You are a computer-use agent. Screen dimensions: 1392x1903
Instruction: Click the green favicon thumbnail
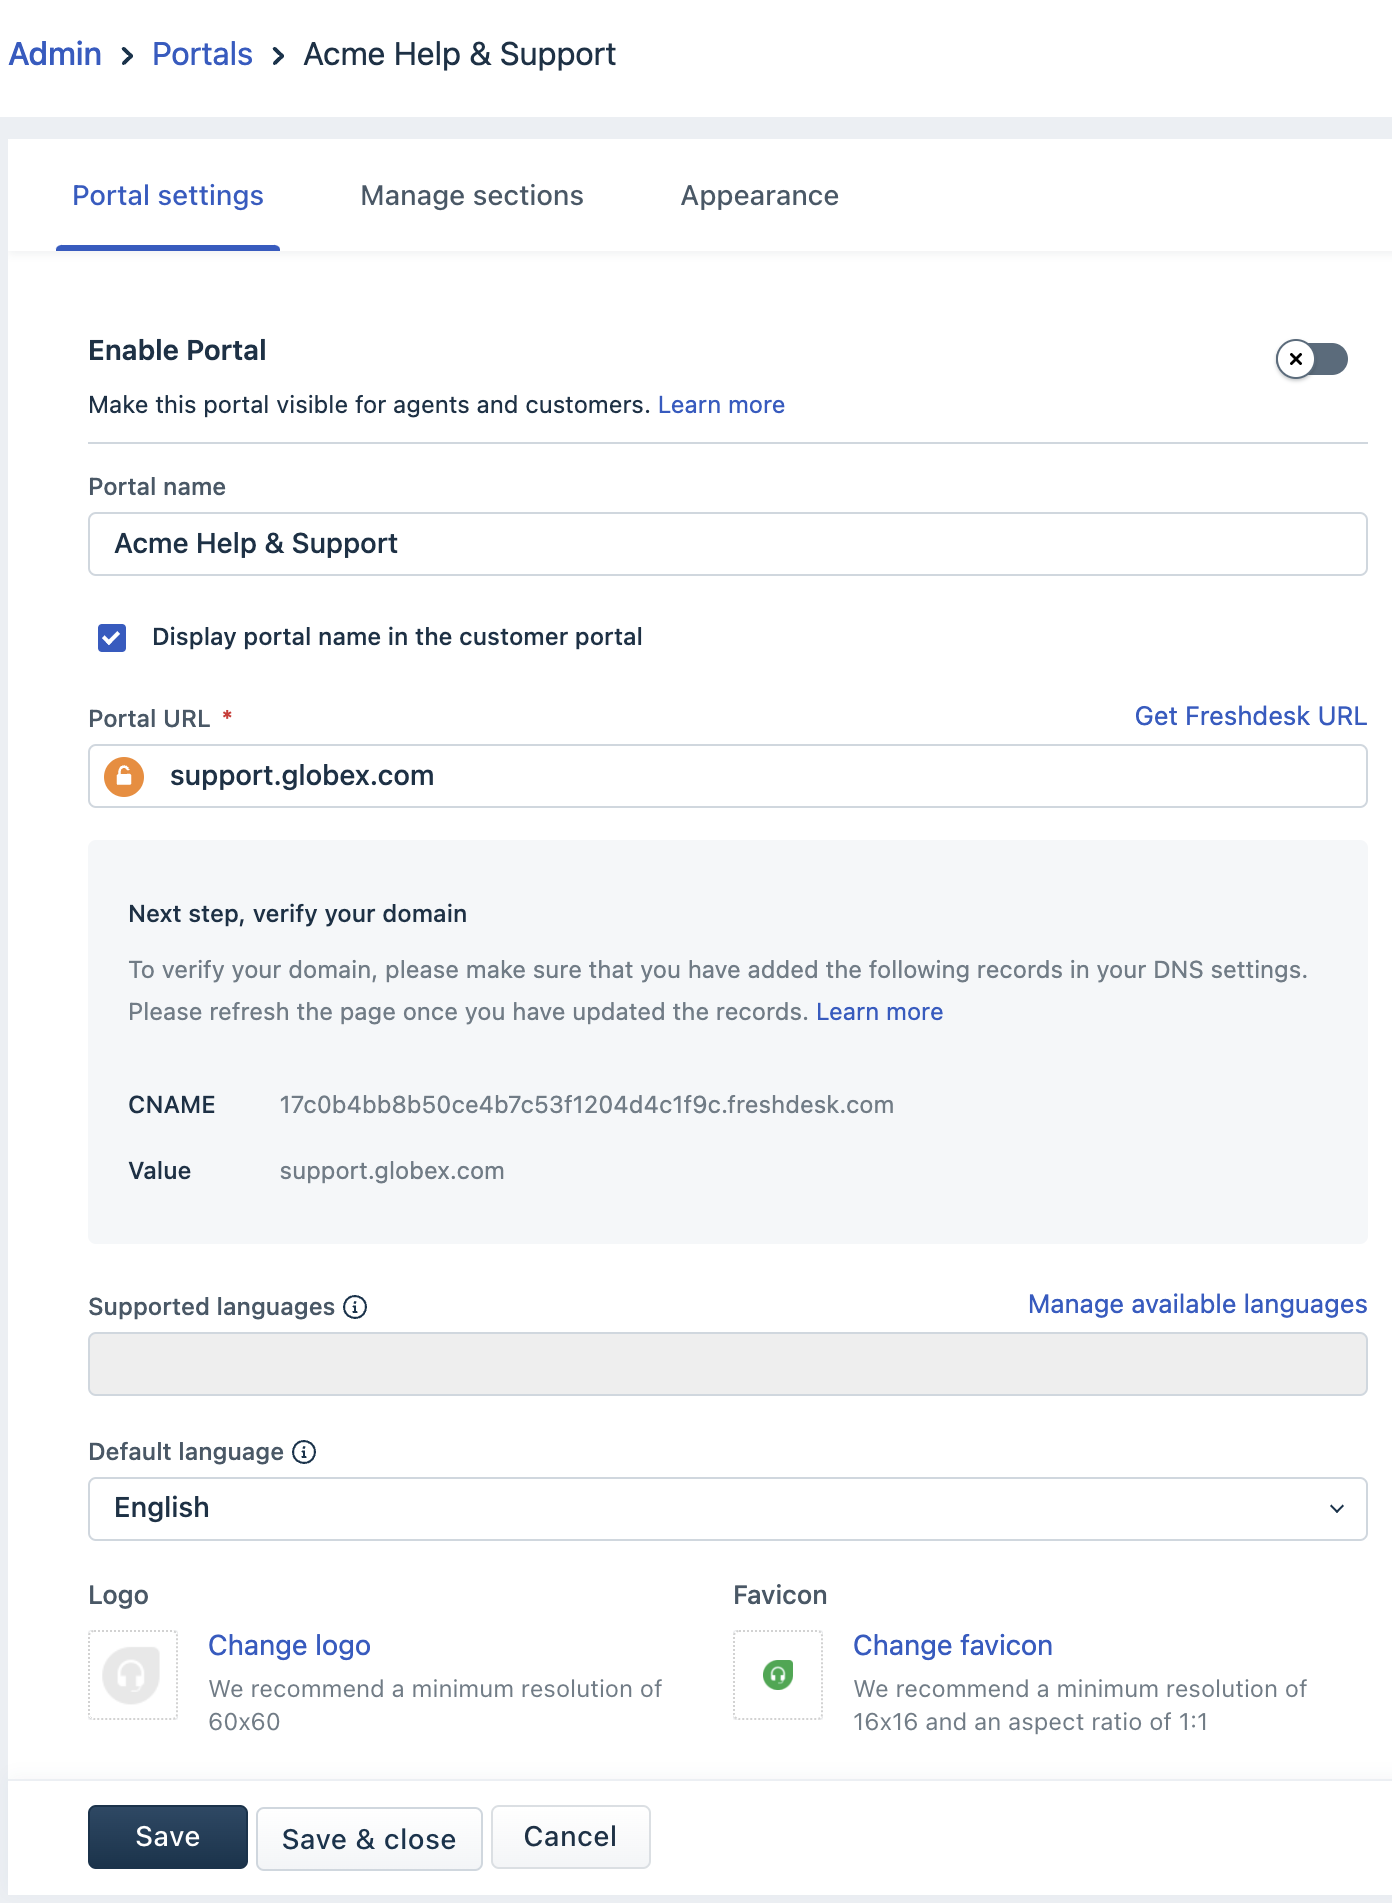pos(778,1675)
